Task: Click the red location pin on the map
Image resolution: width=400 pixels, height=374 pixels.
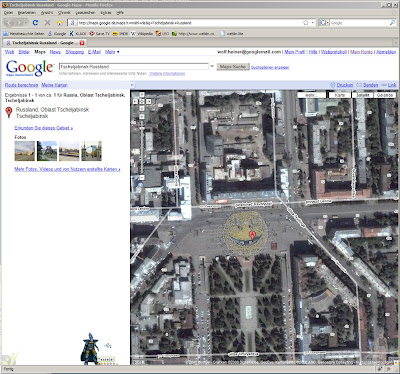Action: click(253, 236)
